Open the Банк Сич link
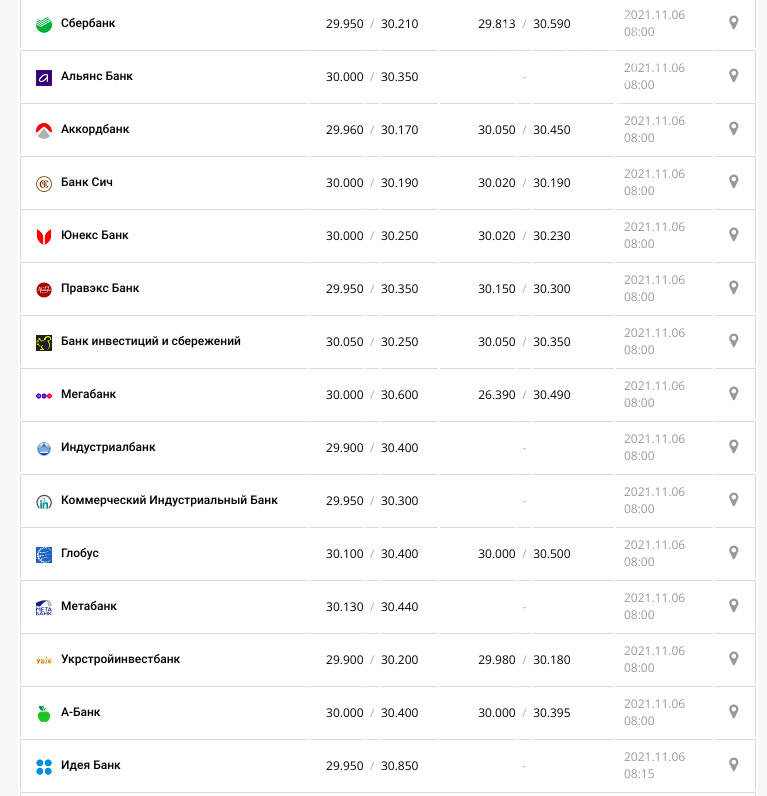The height and width of the screenshot is (796, 767). [87, 182]
